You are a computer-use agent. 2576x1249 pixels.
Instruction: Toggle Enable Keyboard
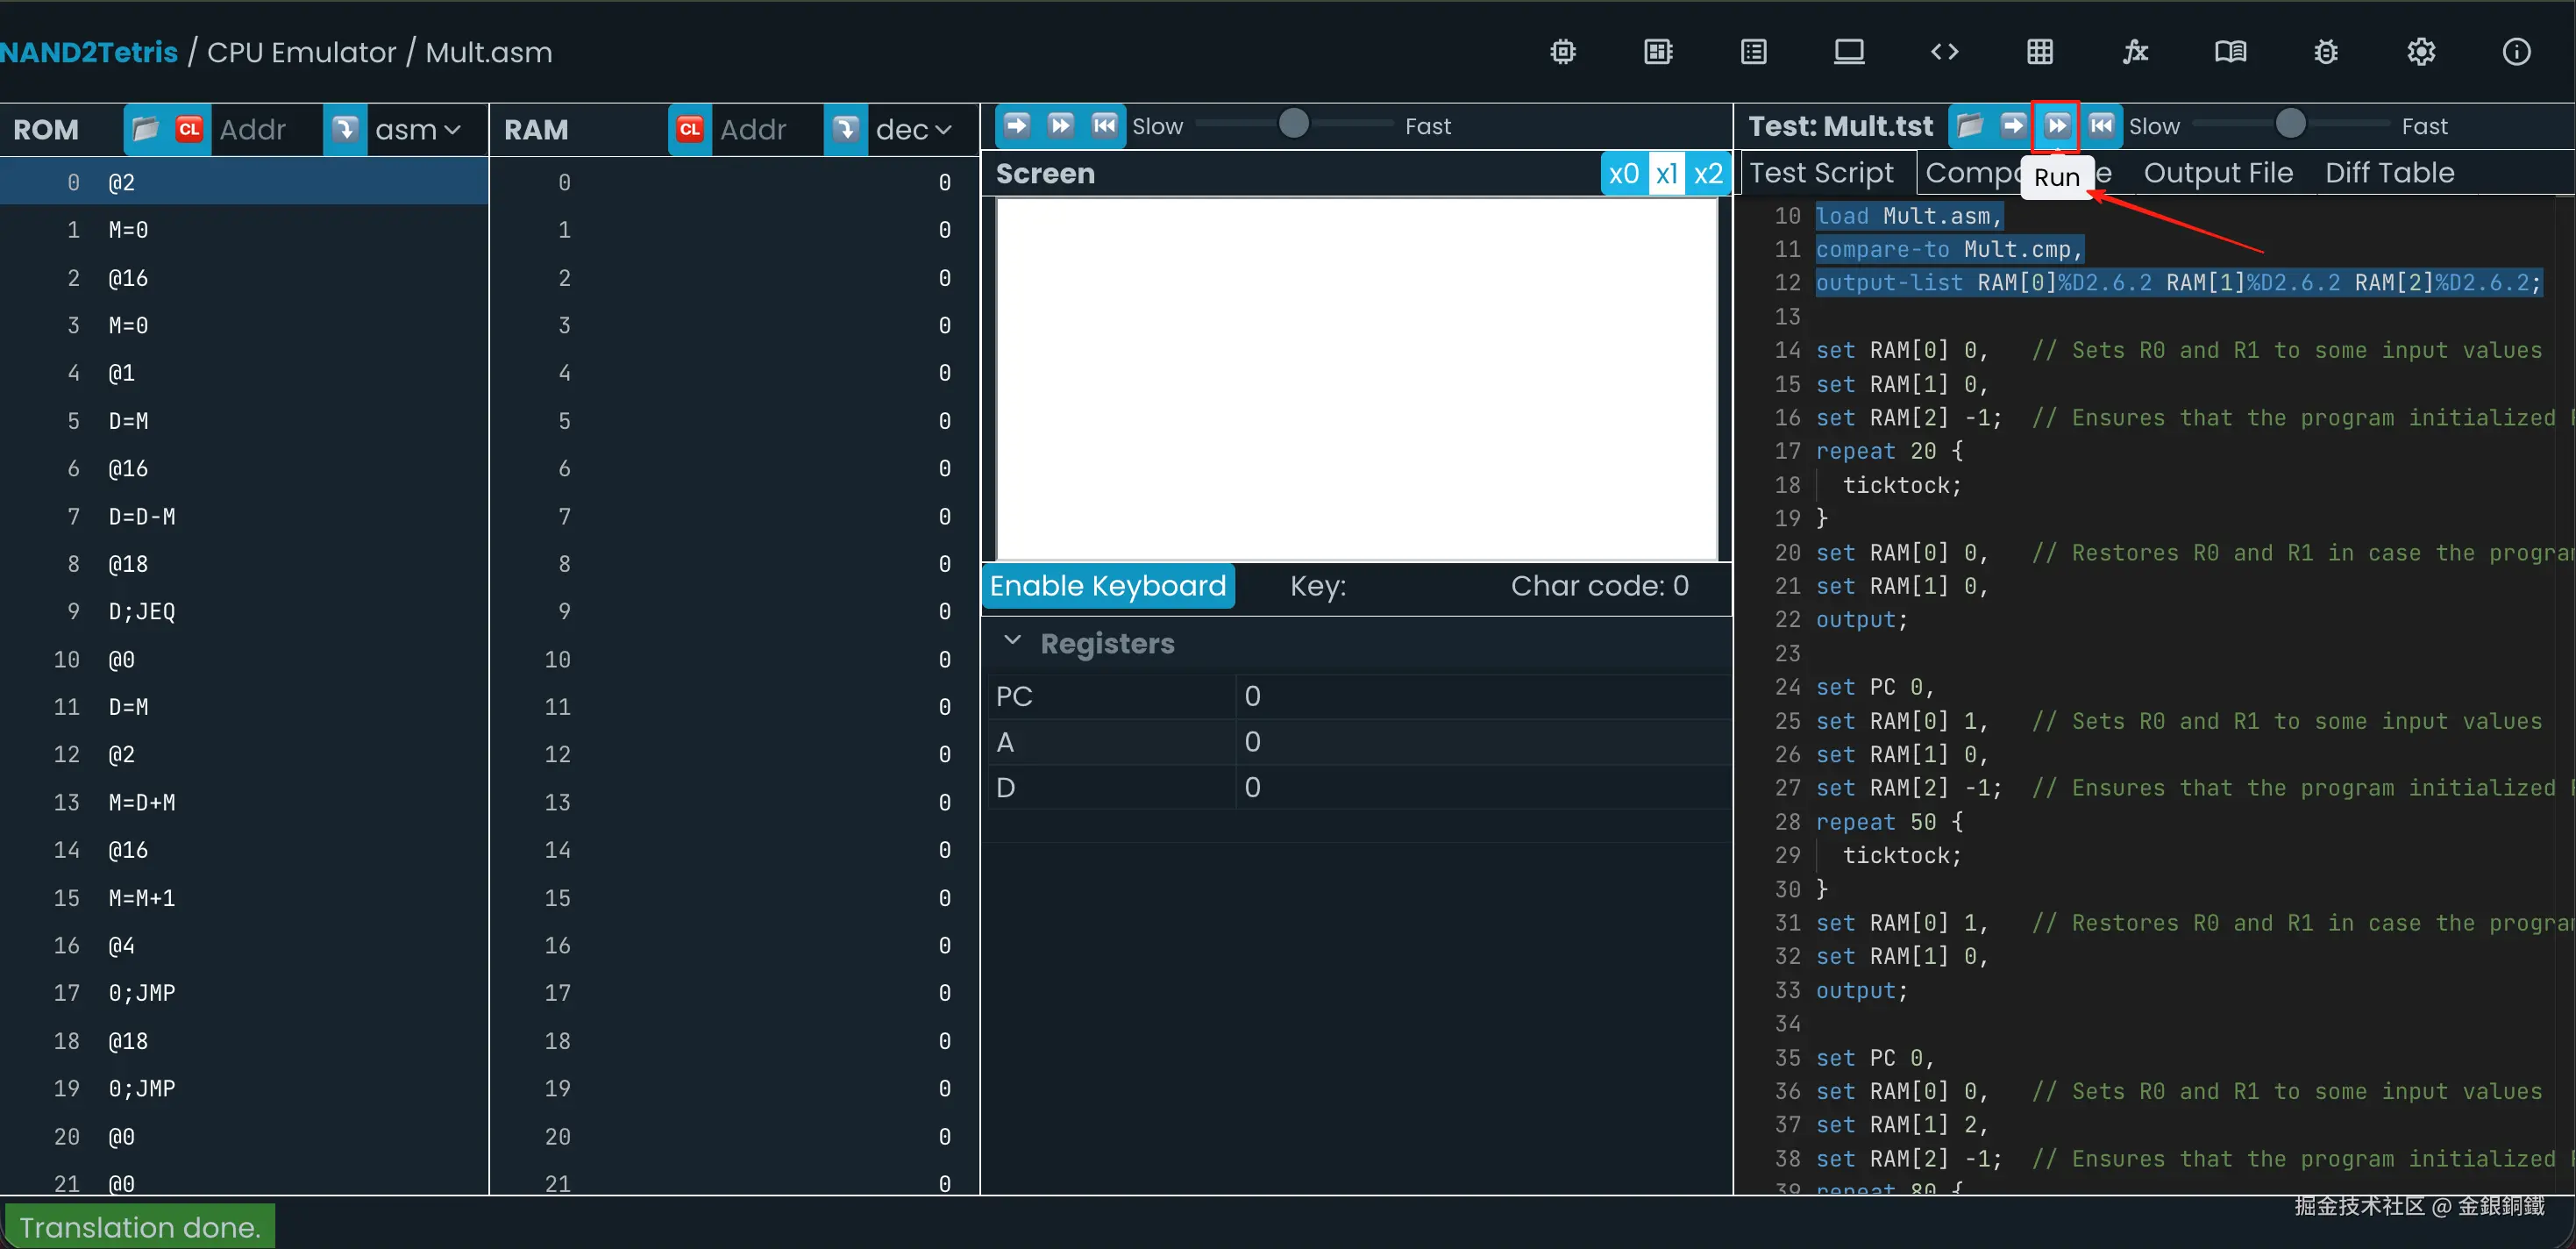click(x=1107, y=586)
